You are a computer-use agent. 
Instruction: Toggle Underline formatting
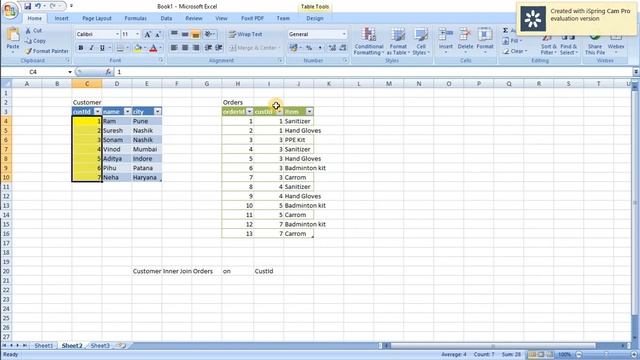pos(102,48)
